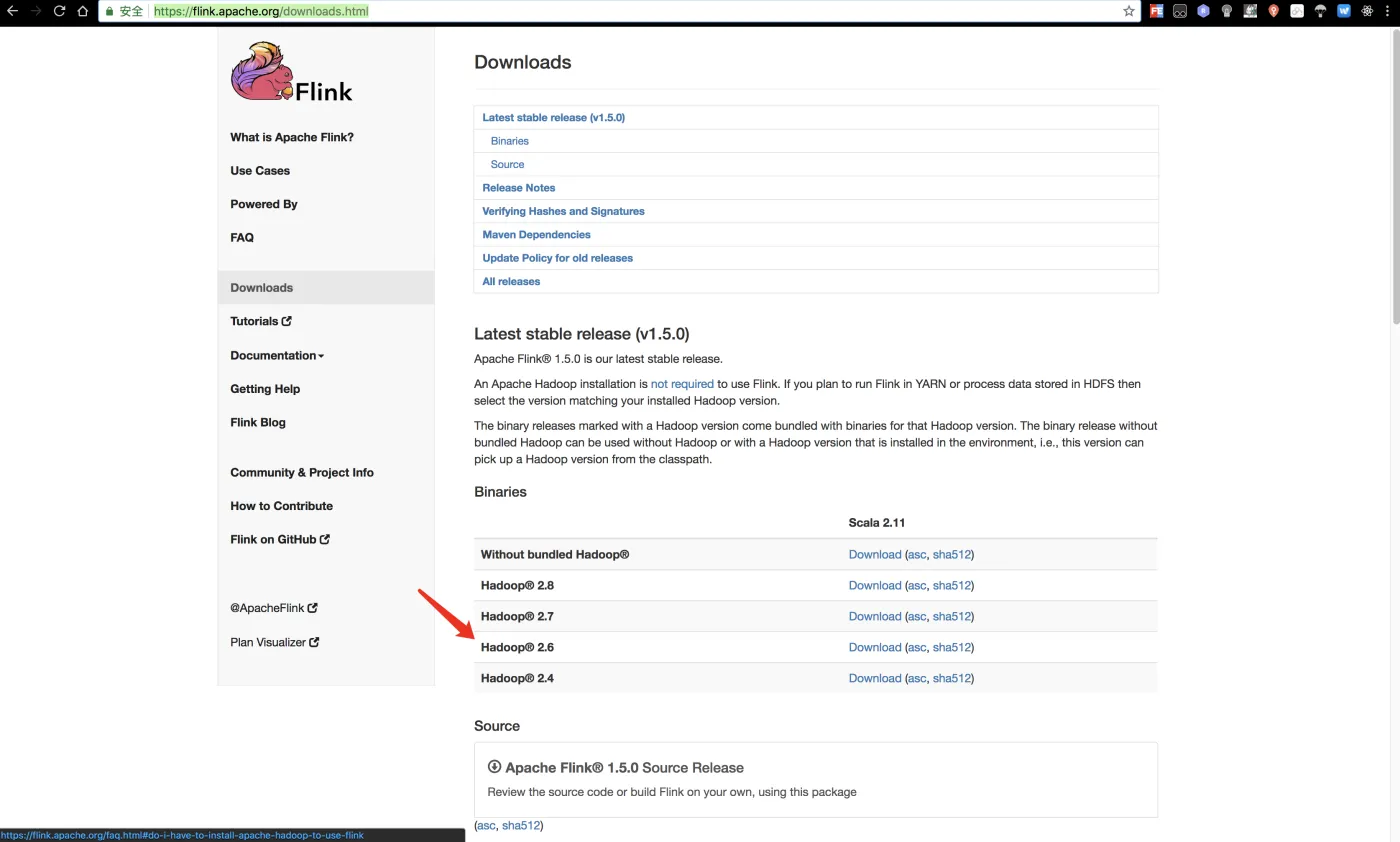Open the React DevTools extension
1400x842 pixels.
(x=1367, y=11)
